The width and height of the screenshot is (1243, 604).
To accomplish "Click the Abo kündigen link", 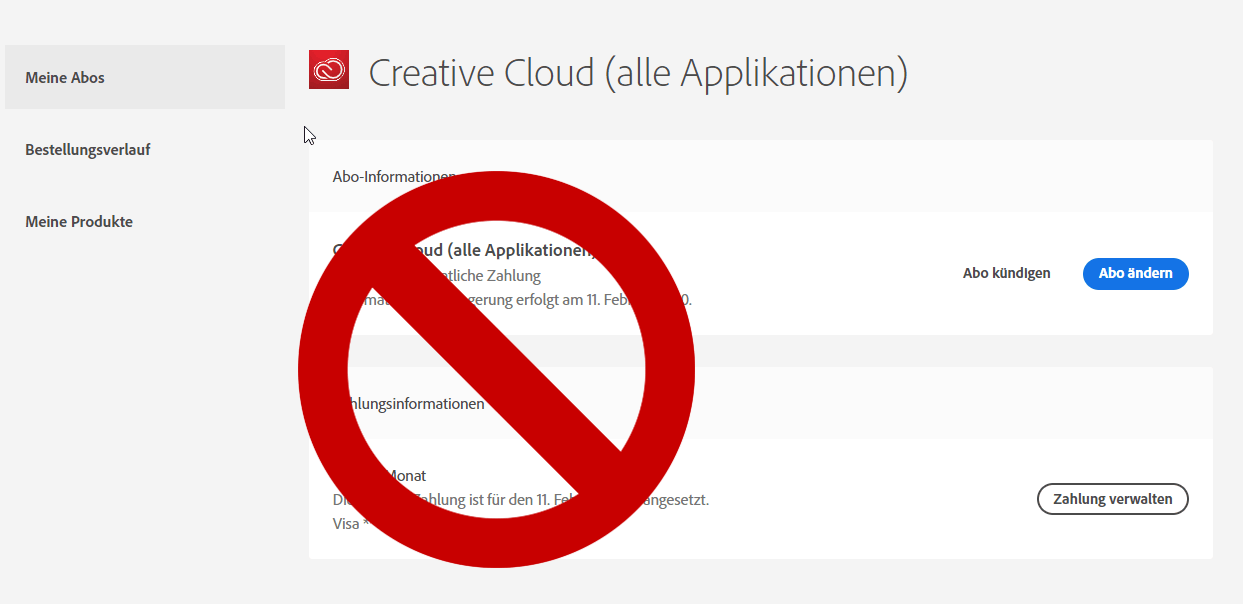I will click(x=1006, y=273).
